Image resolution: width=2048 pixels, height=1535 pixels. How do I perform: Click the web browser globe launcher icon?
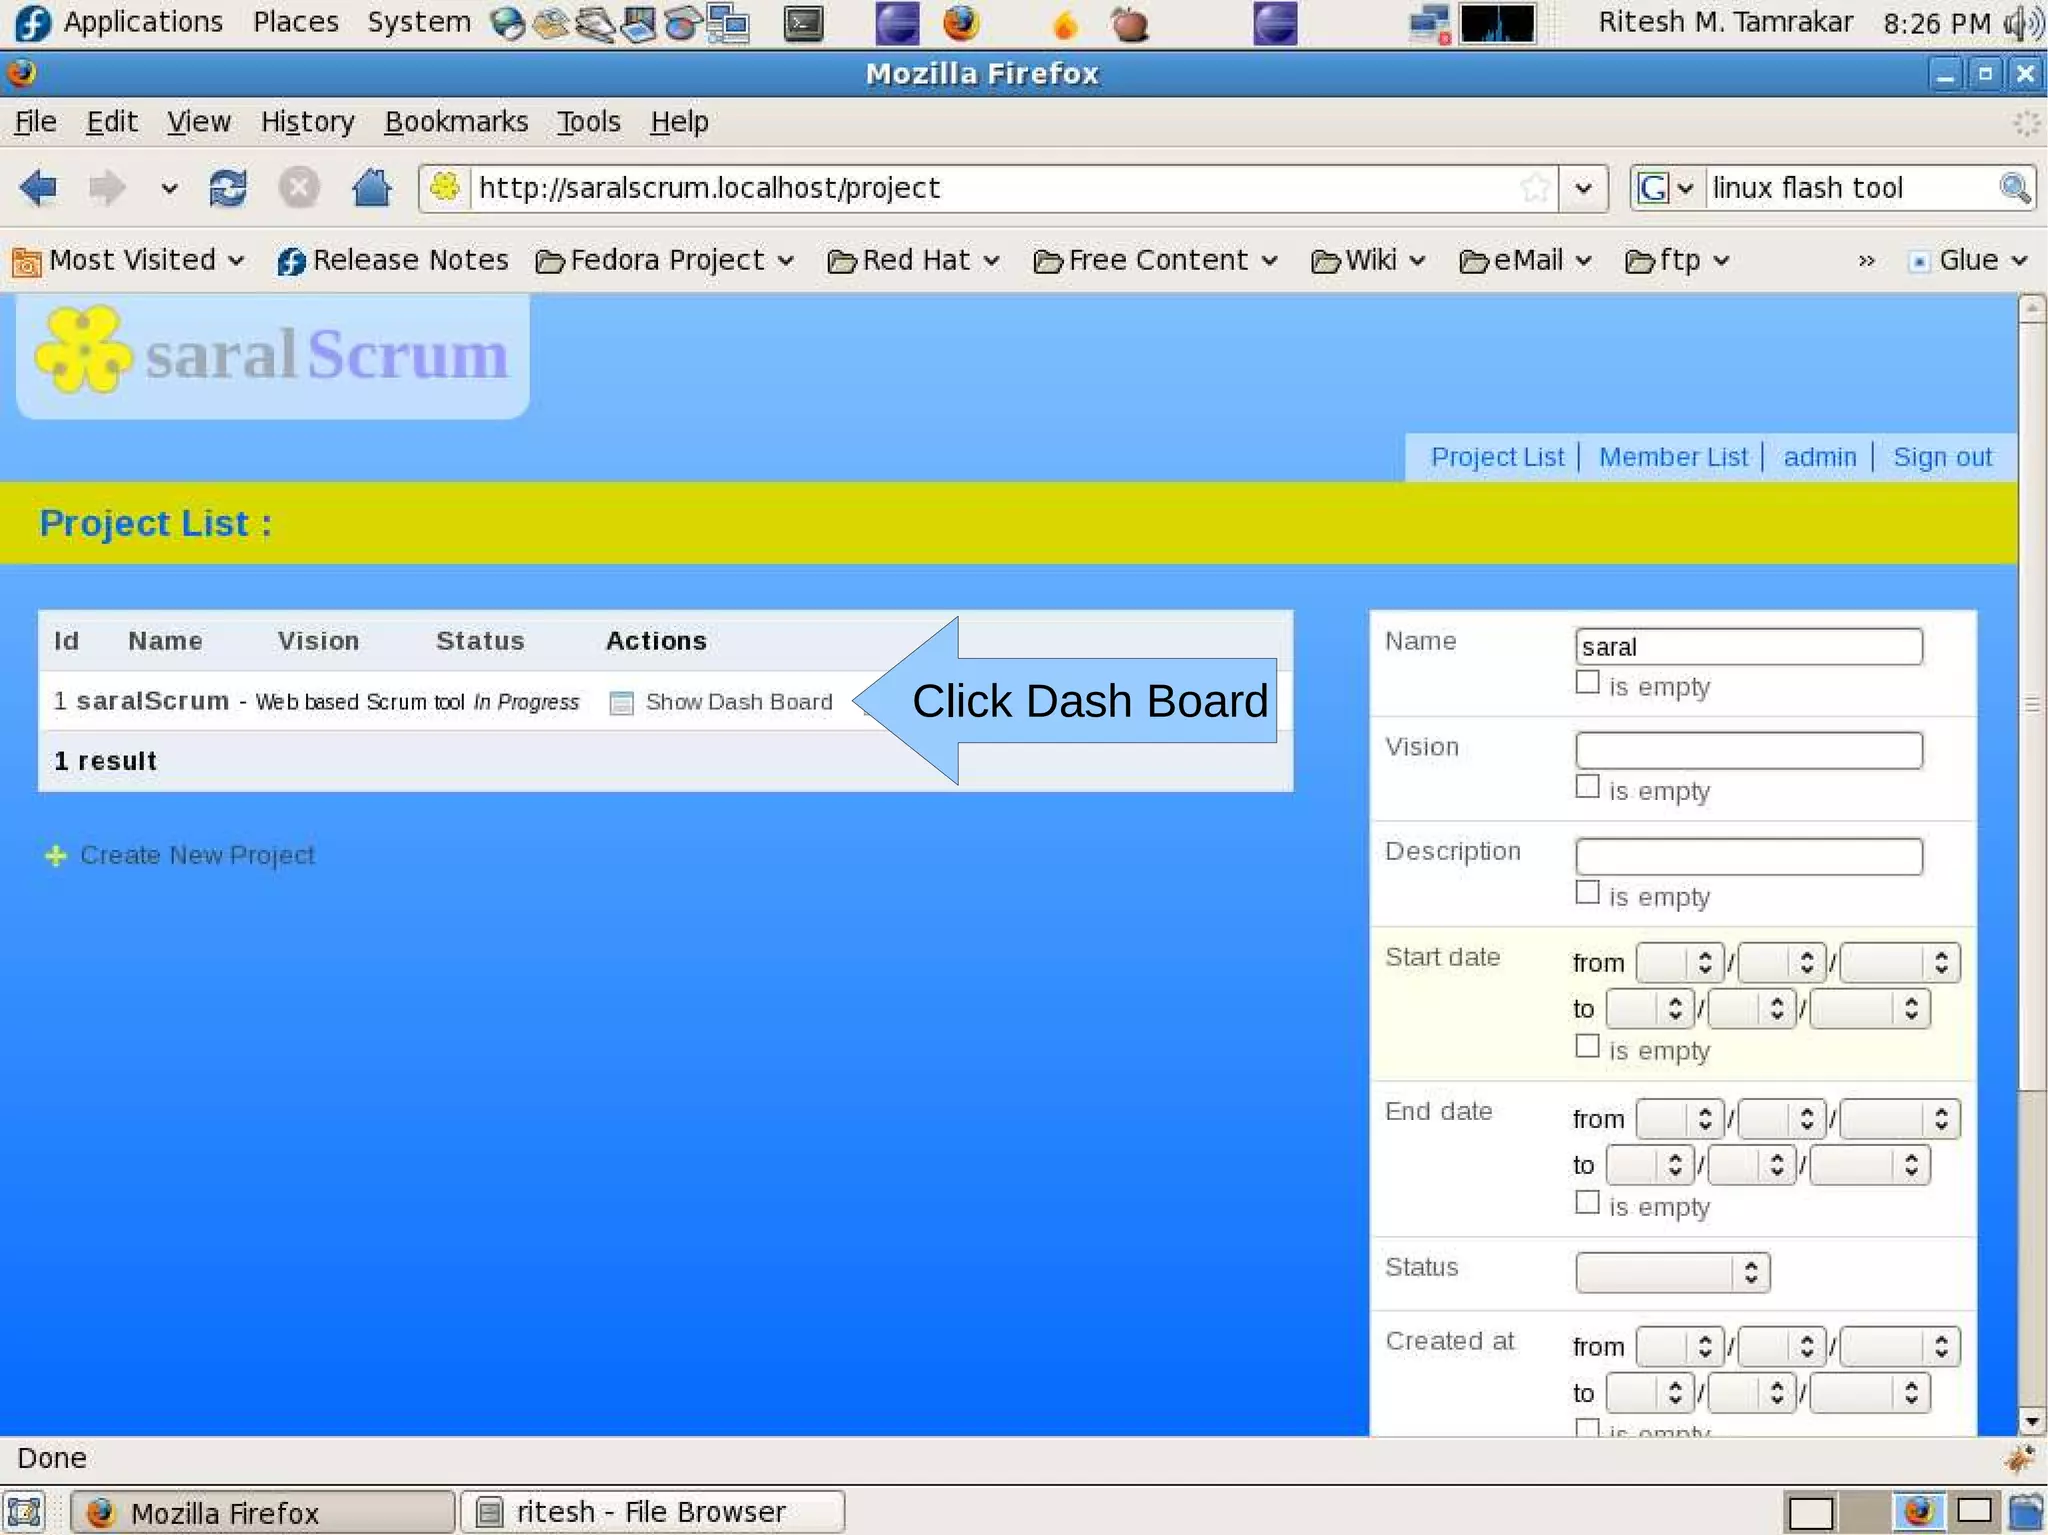pos(508,24)
